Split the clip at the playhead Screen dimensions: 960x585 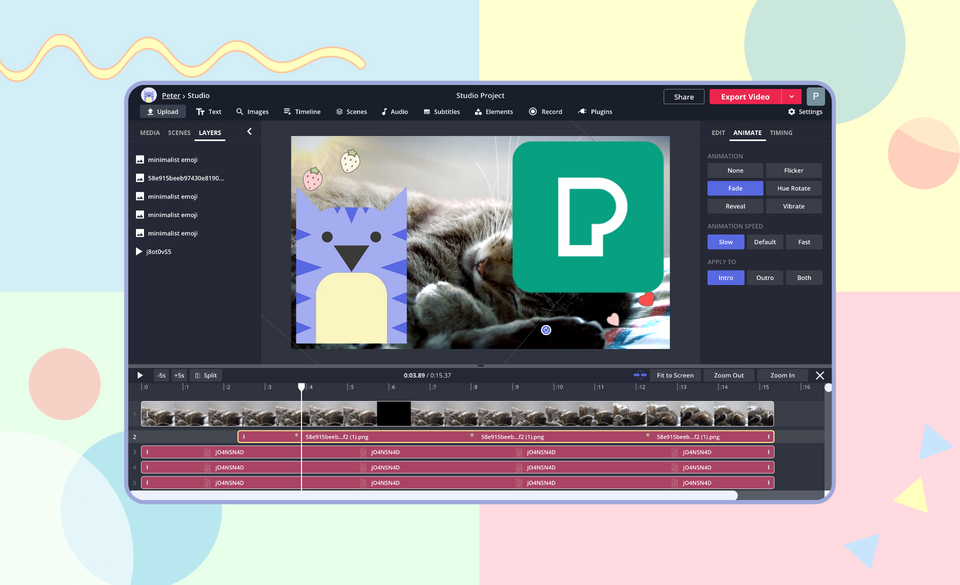click(207, 375)
